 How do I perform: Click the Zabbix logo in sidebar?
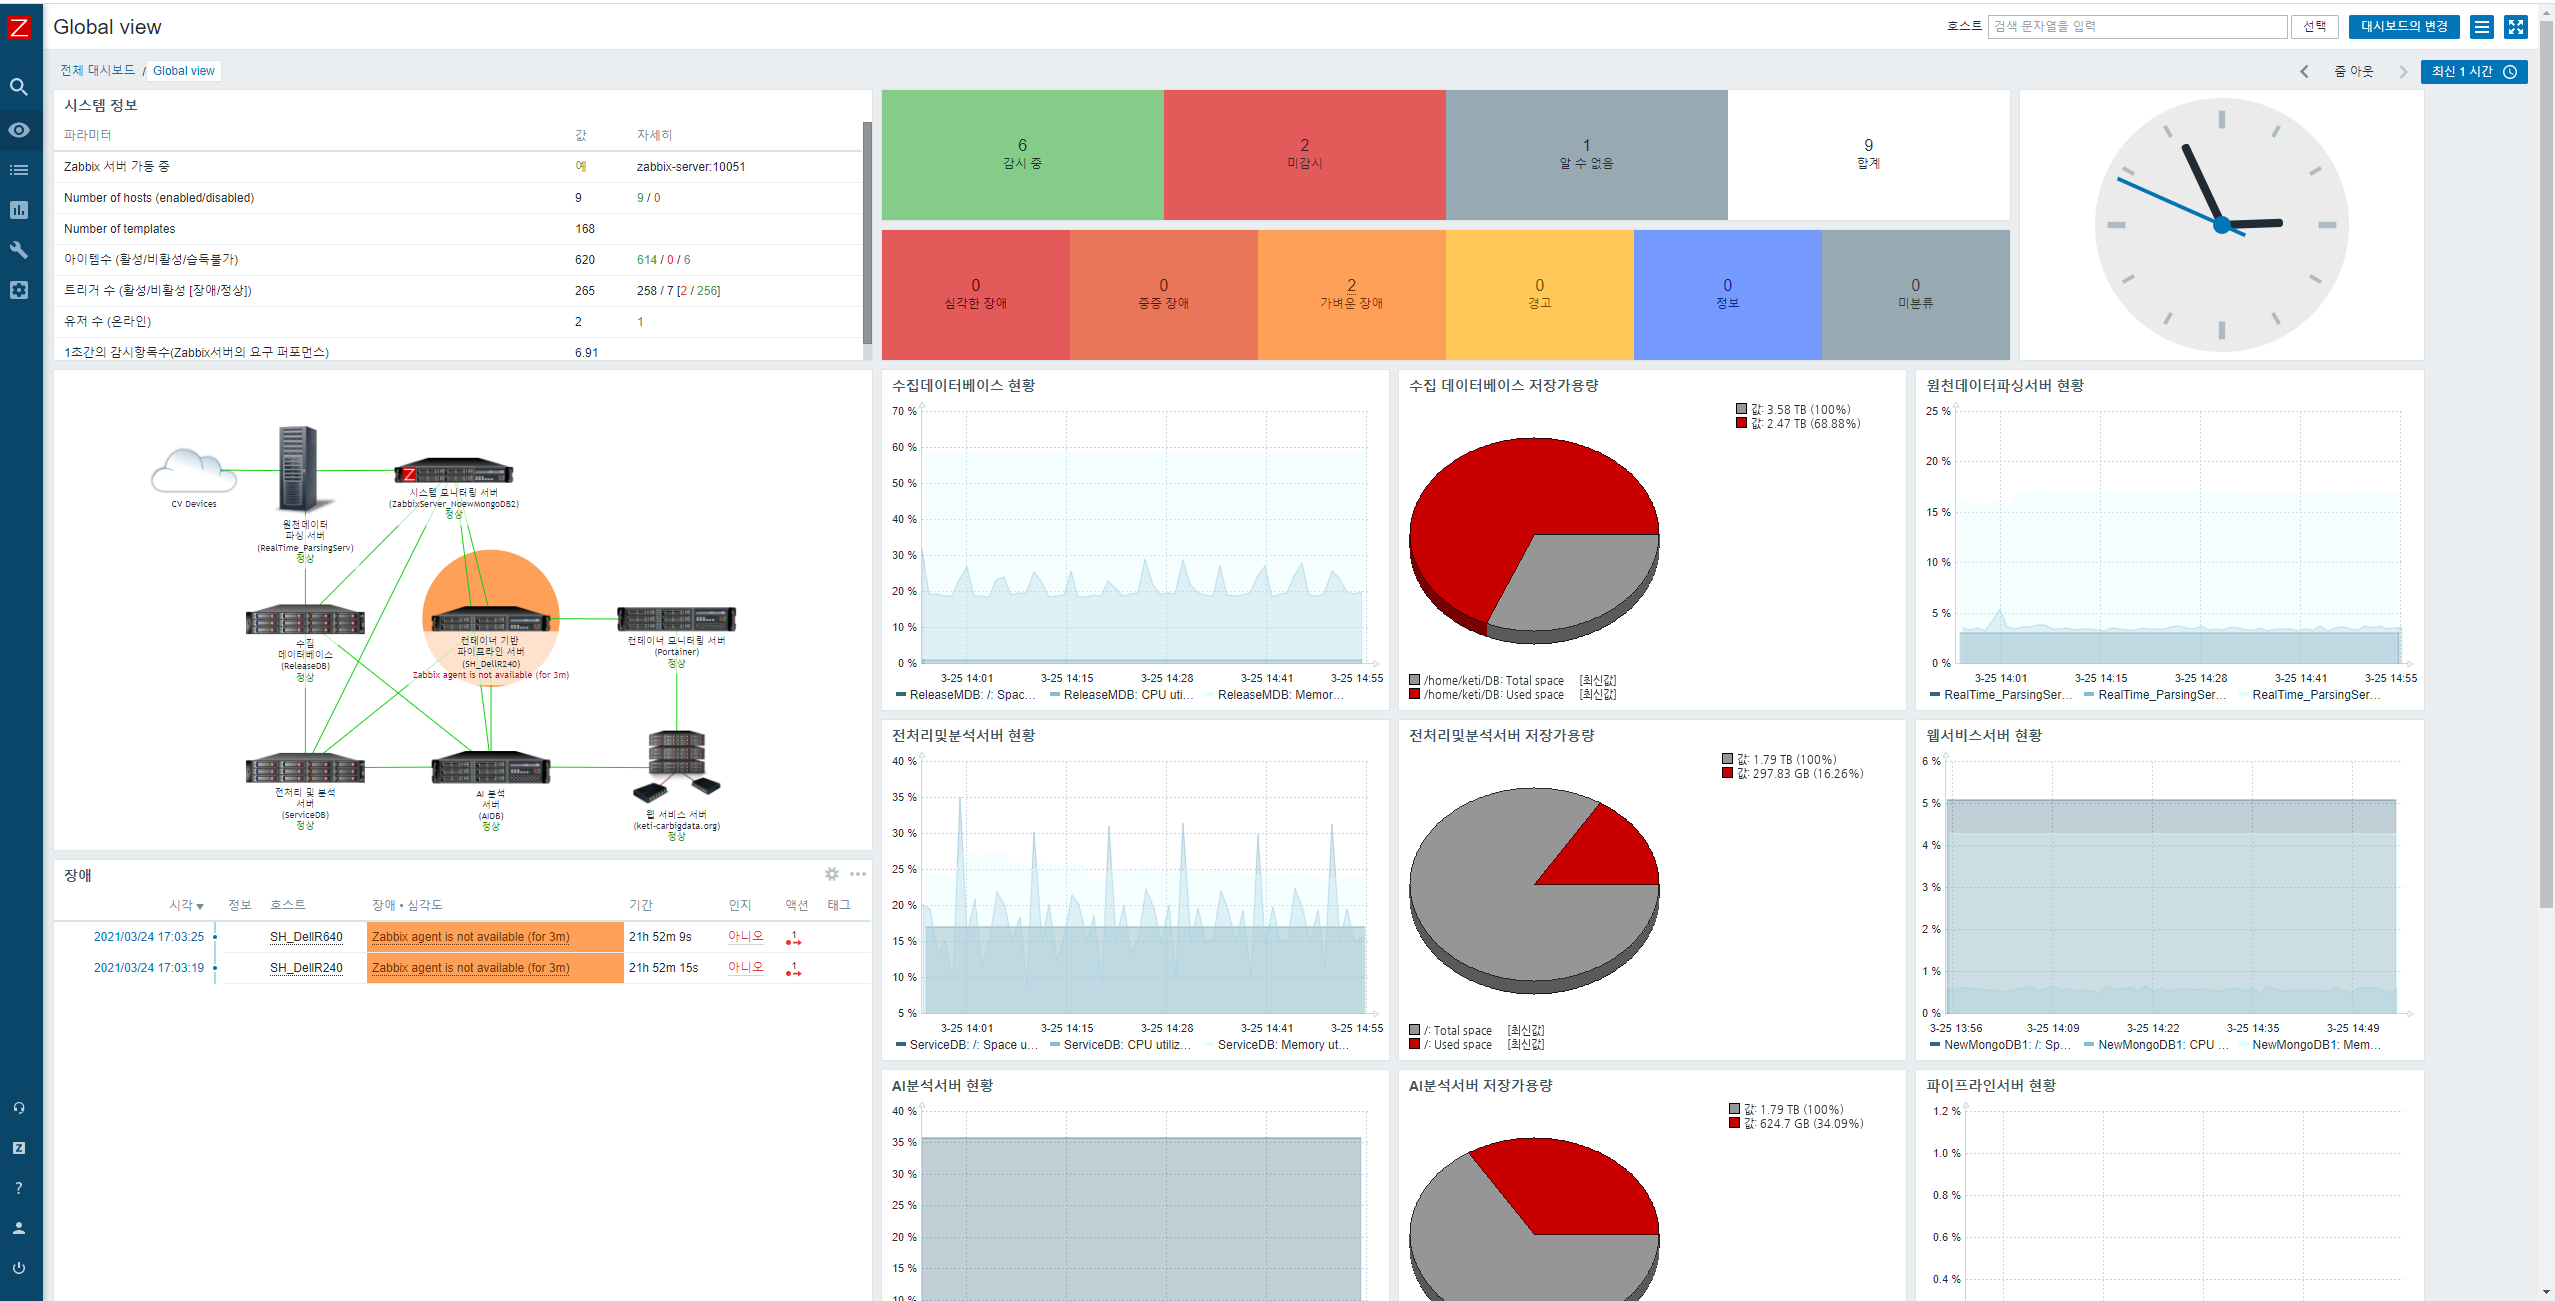click(19, 27)
